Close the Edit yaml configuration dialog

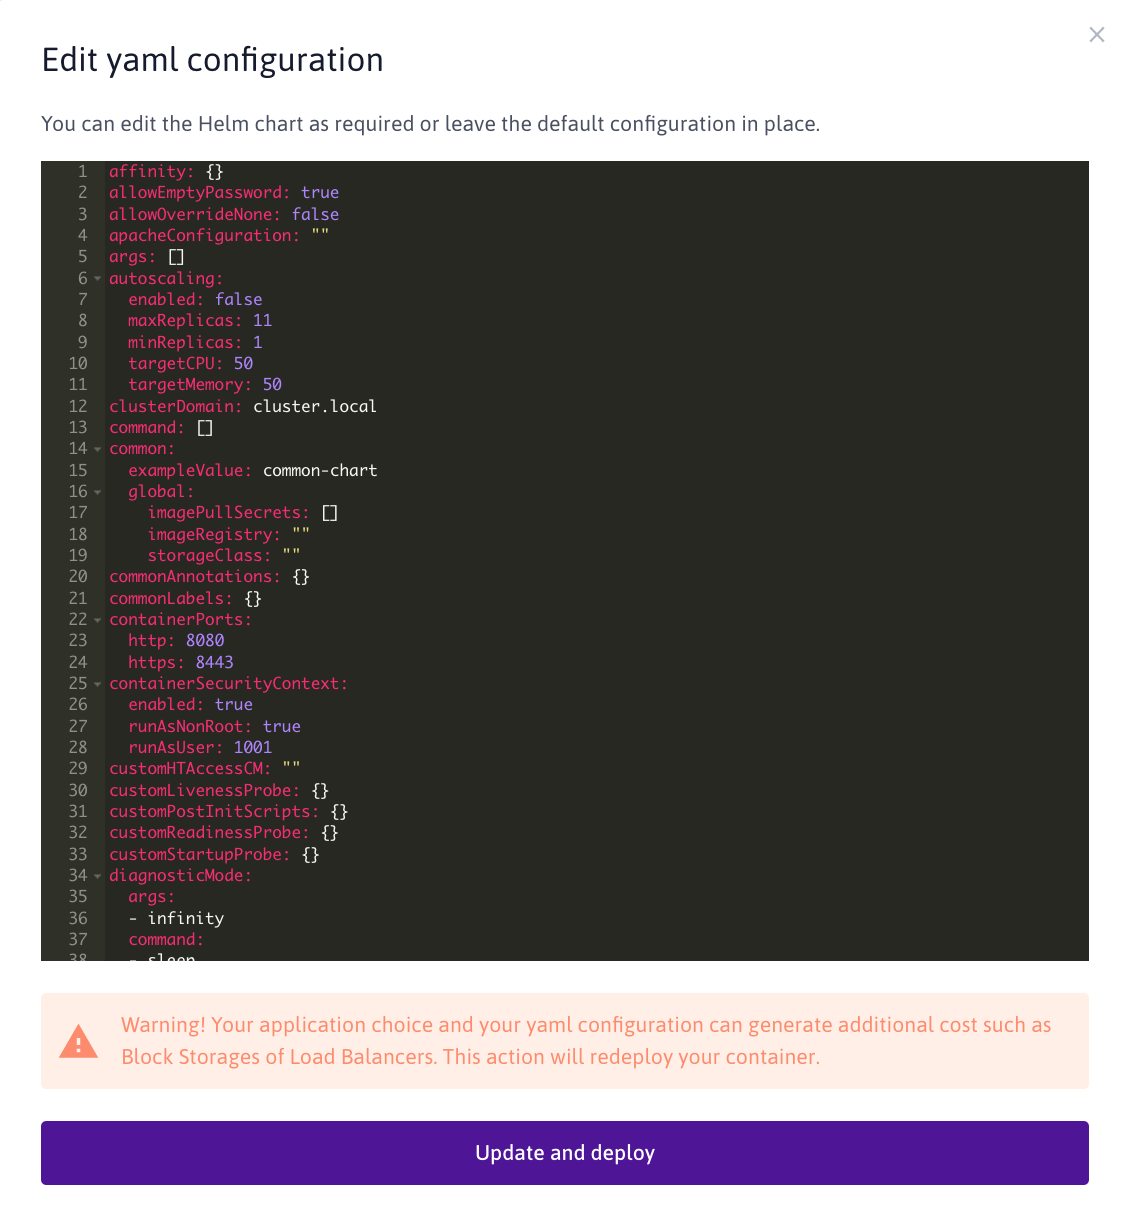pyautogui.click(x=1096, y=35)
